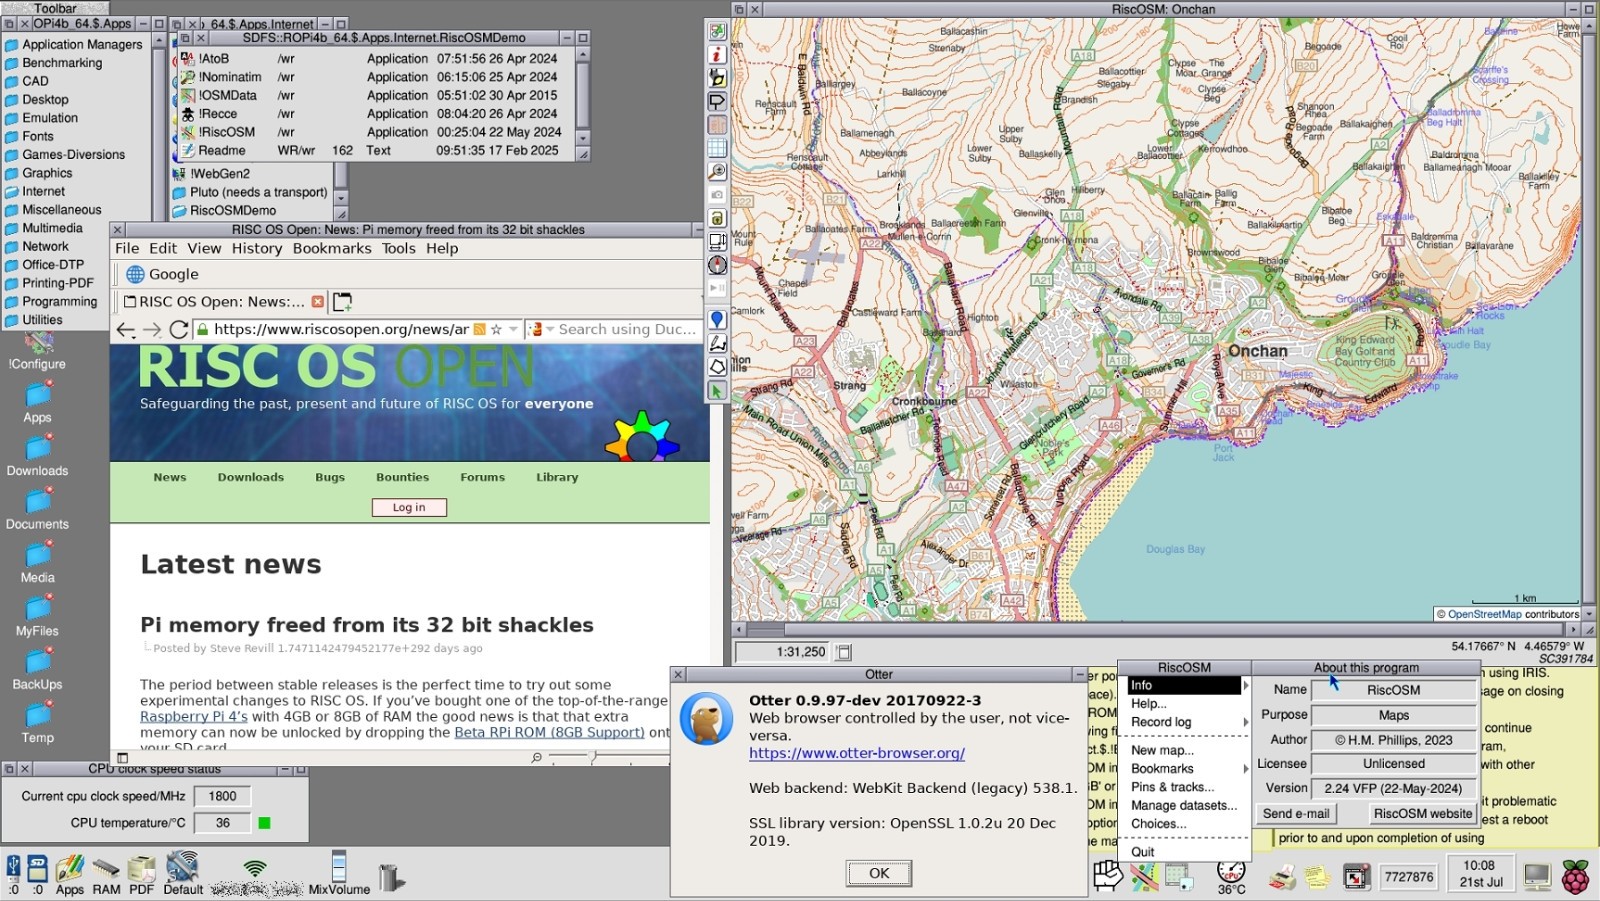Click the back arrow in Otter browser
The image size is (1600, 901).
pos(125,329)
